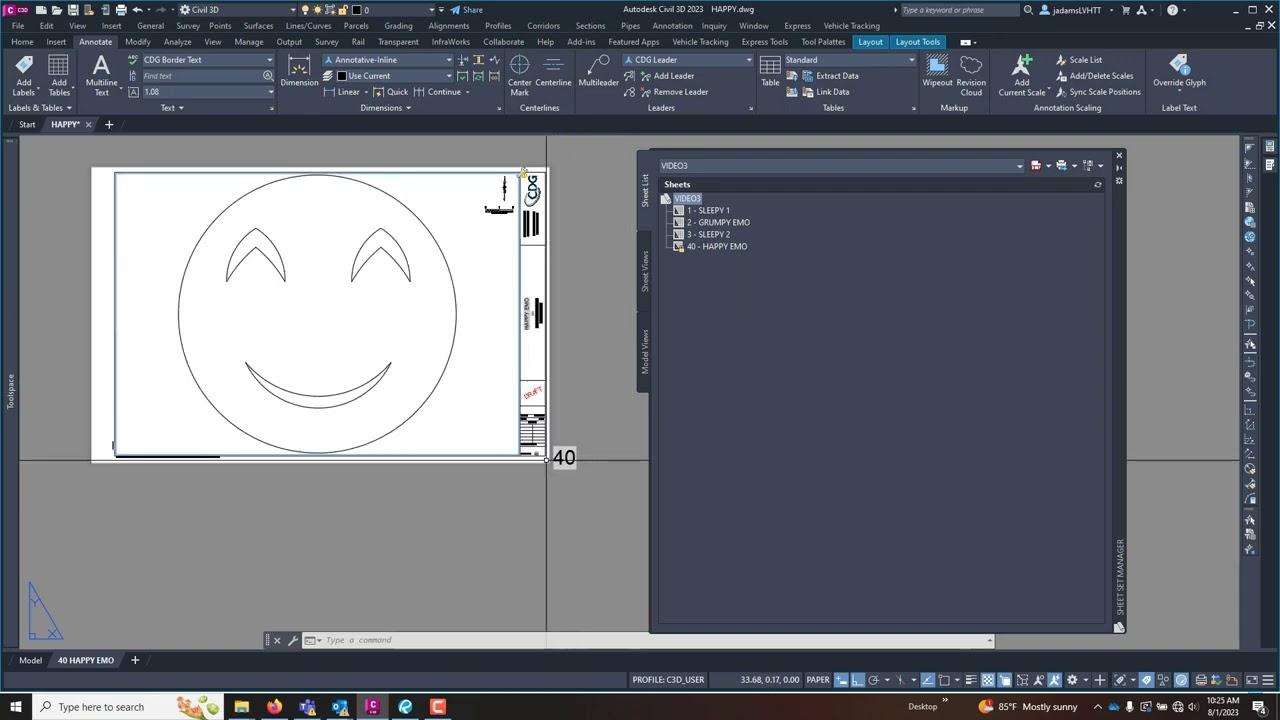Screen dimensions: 1280x720
Task: Click the Plot printer icon in the quick access toolbar
Action: [x=121, y=10]
